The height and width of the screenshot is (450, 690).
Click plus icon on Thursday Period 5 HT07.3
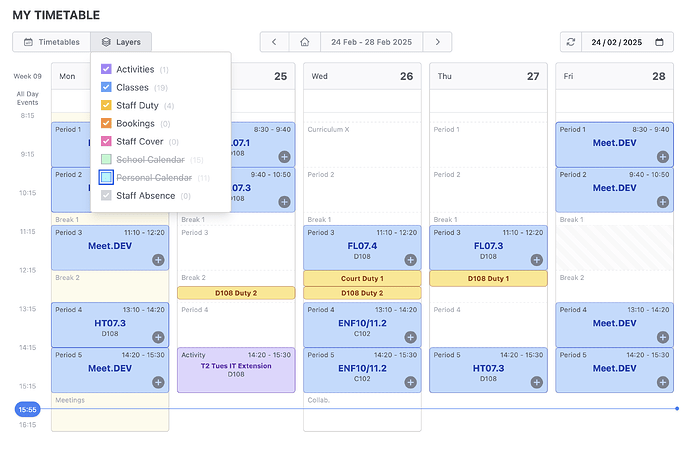[536, 382]
